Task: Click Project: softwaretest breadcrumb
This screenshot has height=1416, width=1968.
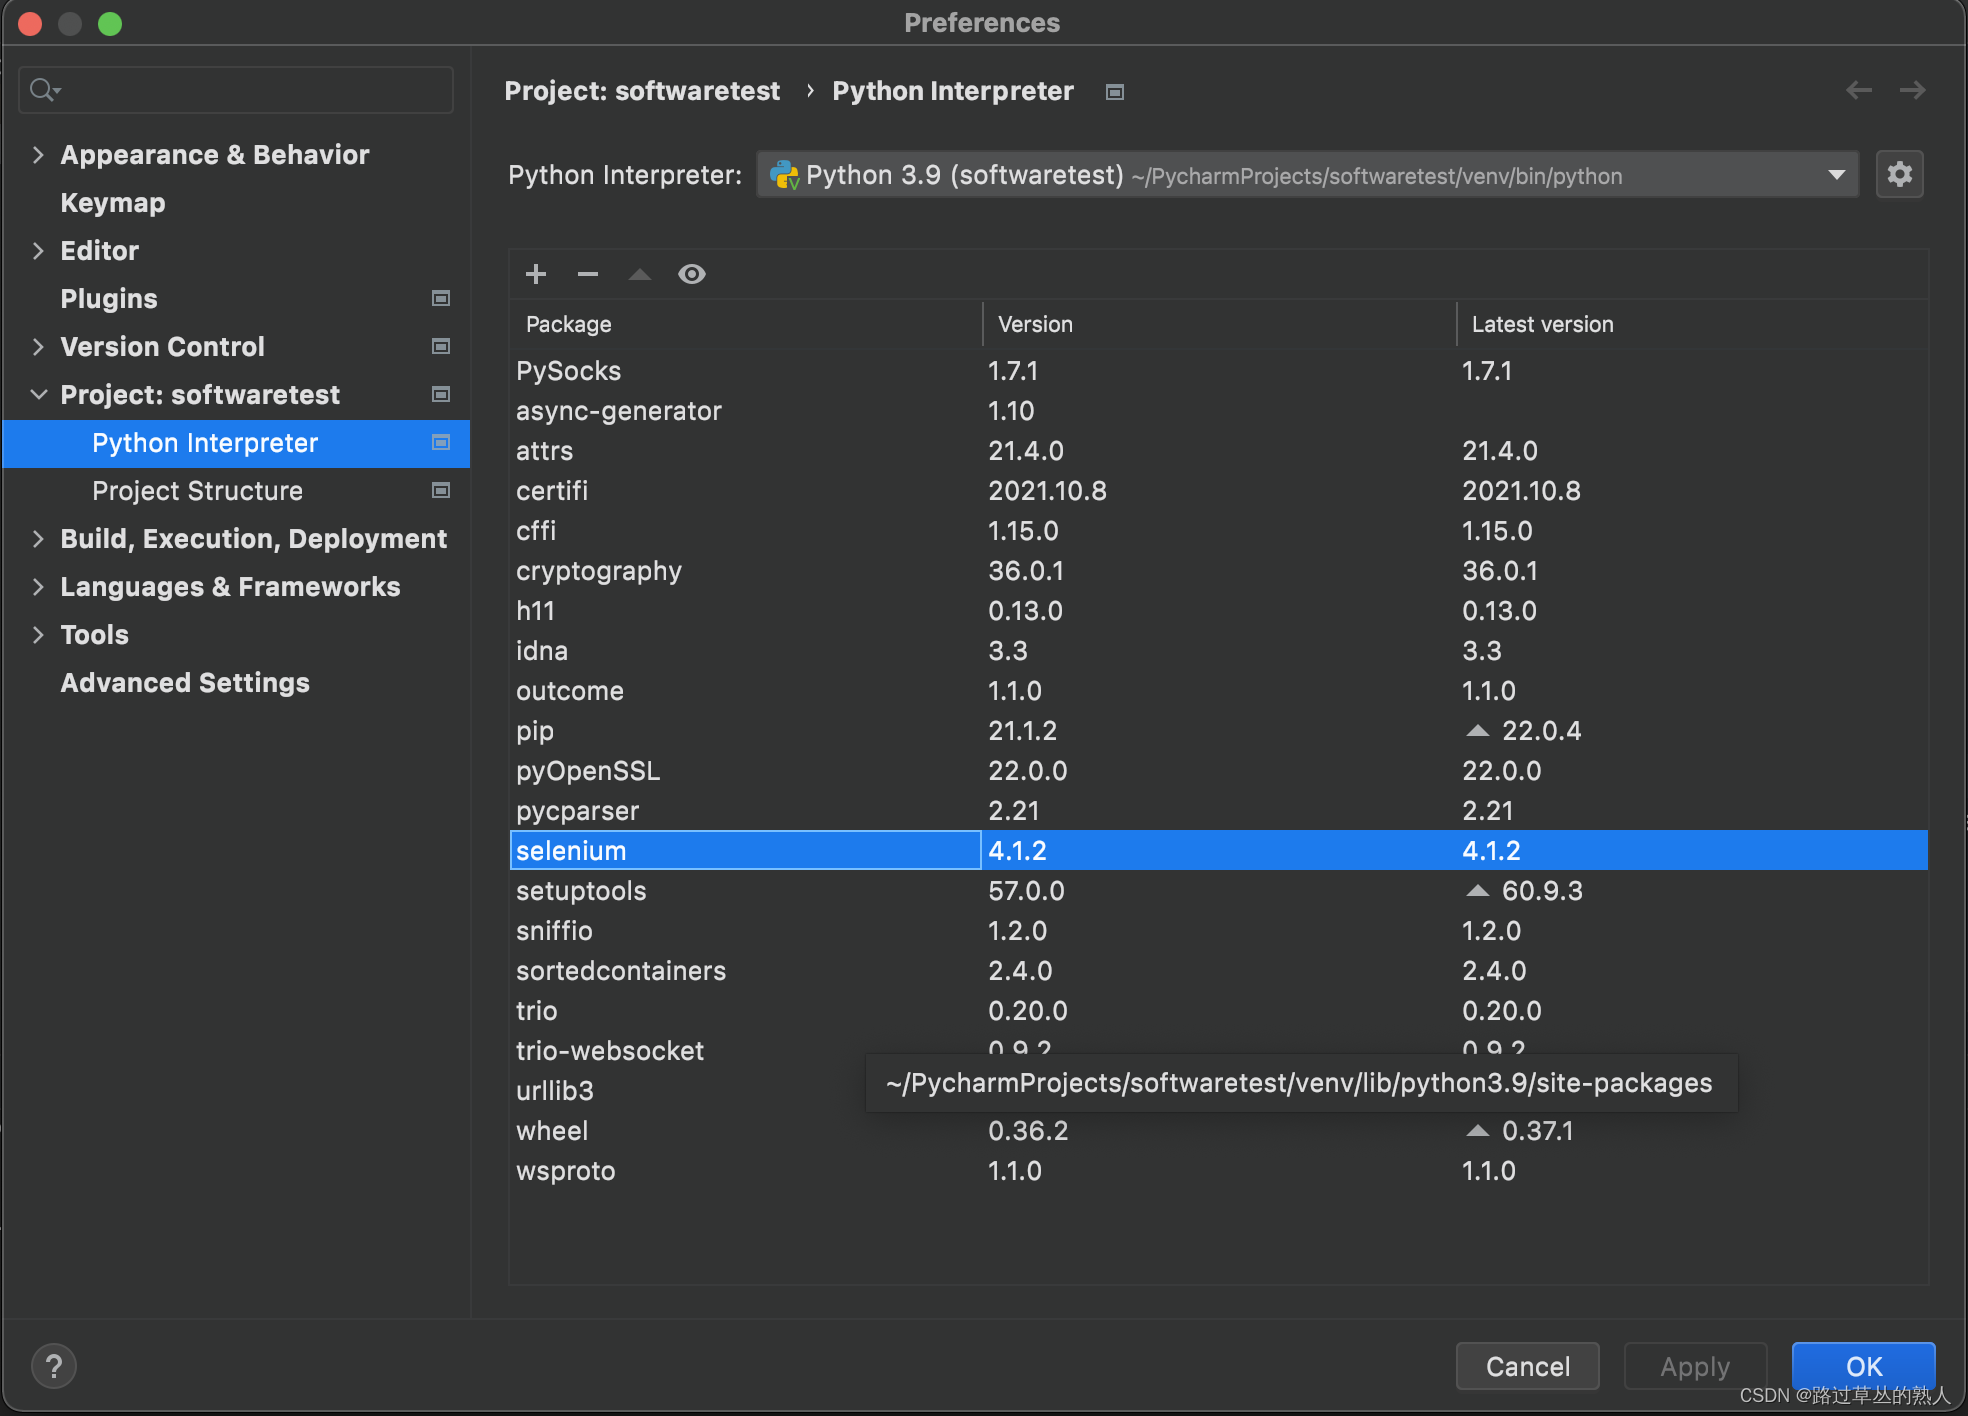Action: tap(642, 91)
